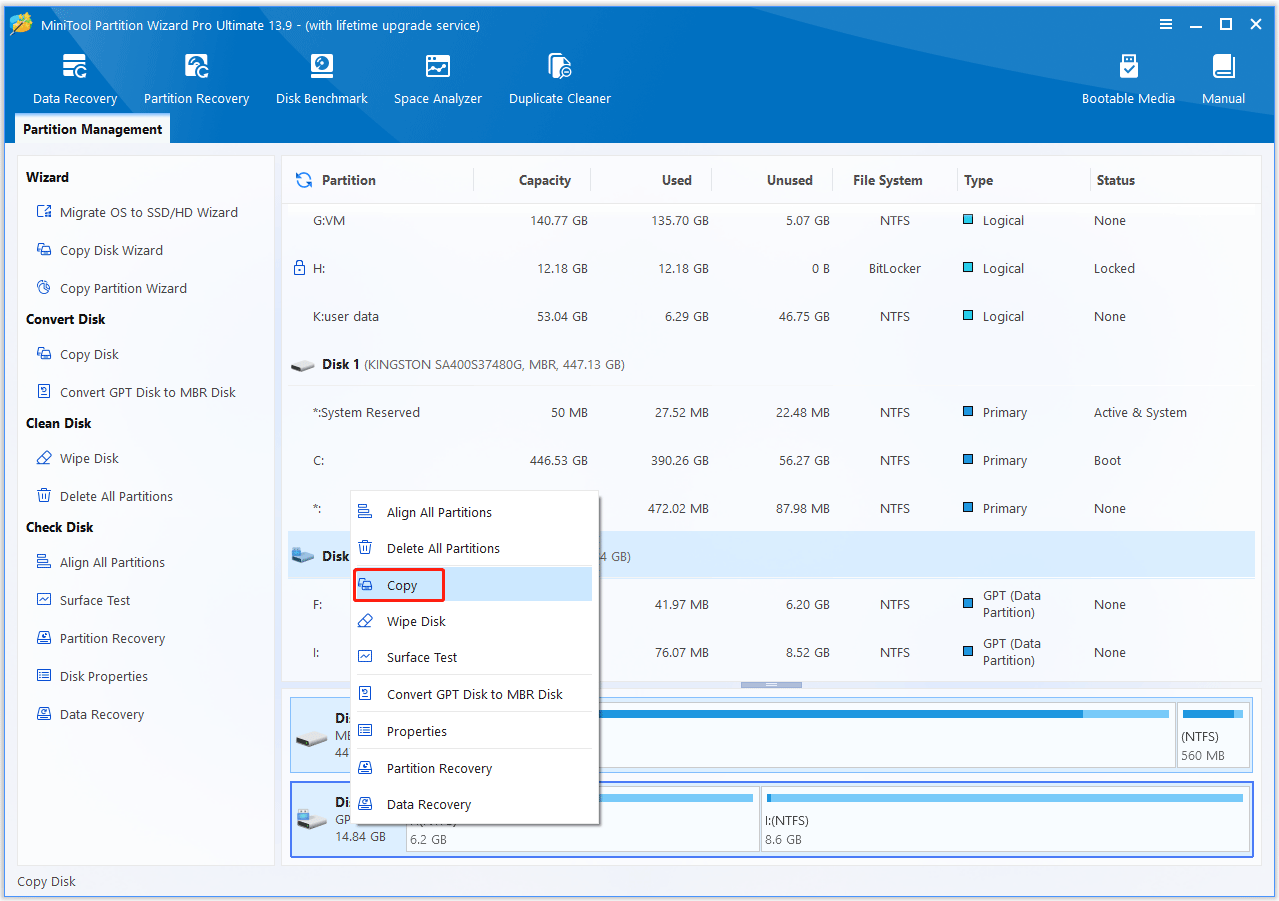Select the Disk 1 KINGSTON header row
1279x901 pixels.
tap(771, 364)
